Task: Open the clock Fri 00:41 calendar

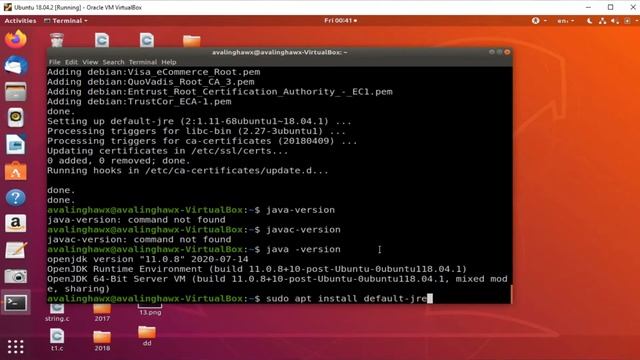Action: click(340, 20)
